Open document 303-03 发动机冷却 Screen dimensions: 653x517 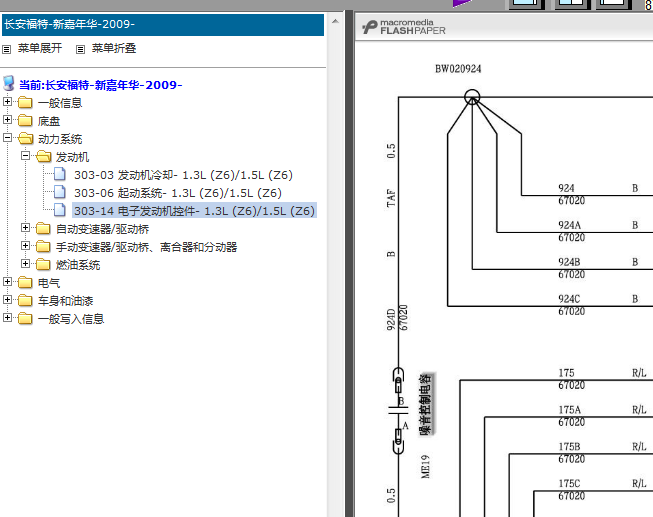pyautogui.click(x=183, y=175)
